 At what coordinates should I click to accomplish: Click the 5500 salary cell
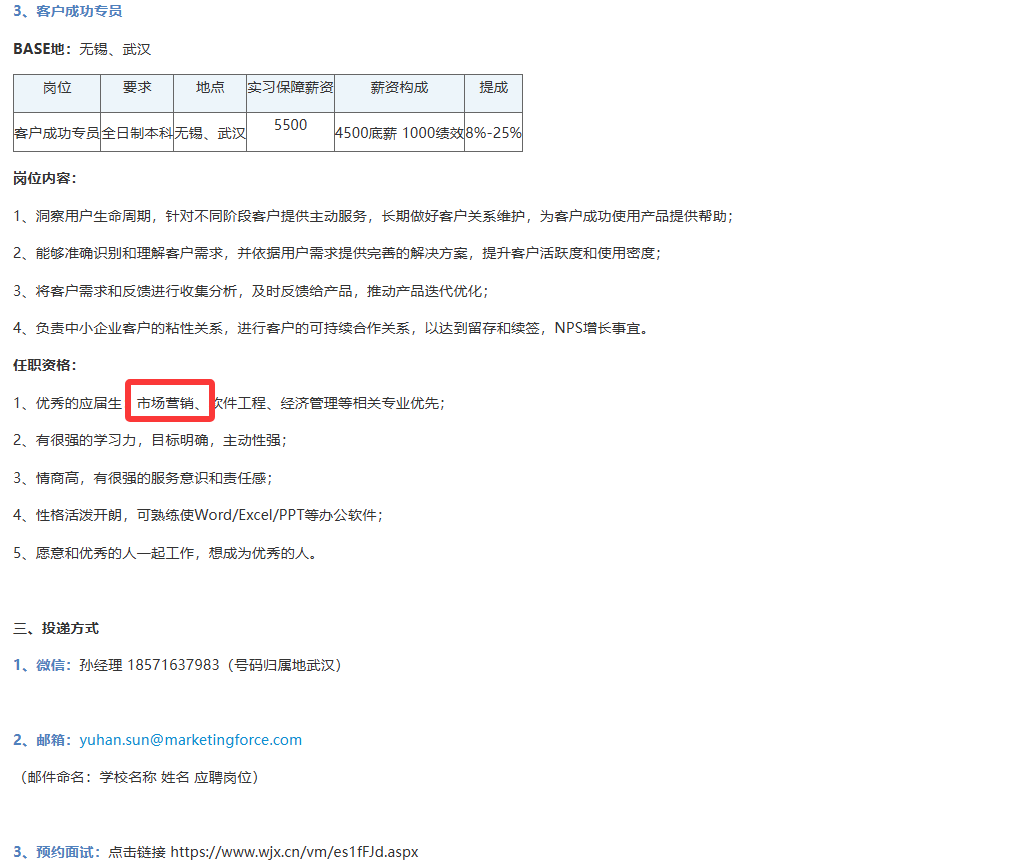point(290,125)
